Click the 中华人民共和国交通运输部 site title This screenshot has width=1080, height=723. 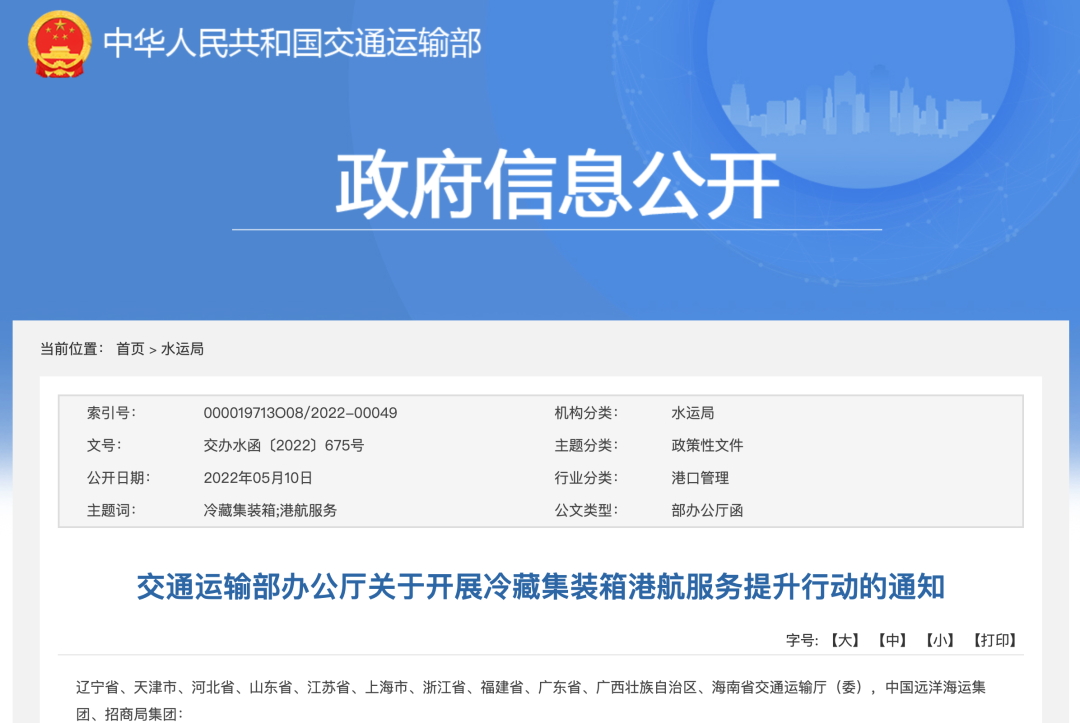point(290,42)
